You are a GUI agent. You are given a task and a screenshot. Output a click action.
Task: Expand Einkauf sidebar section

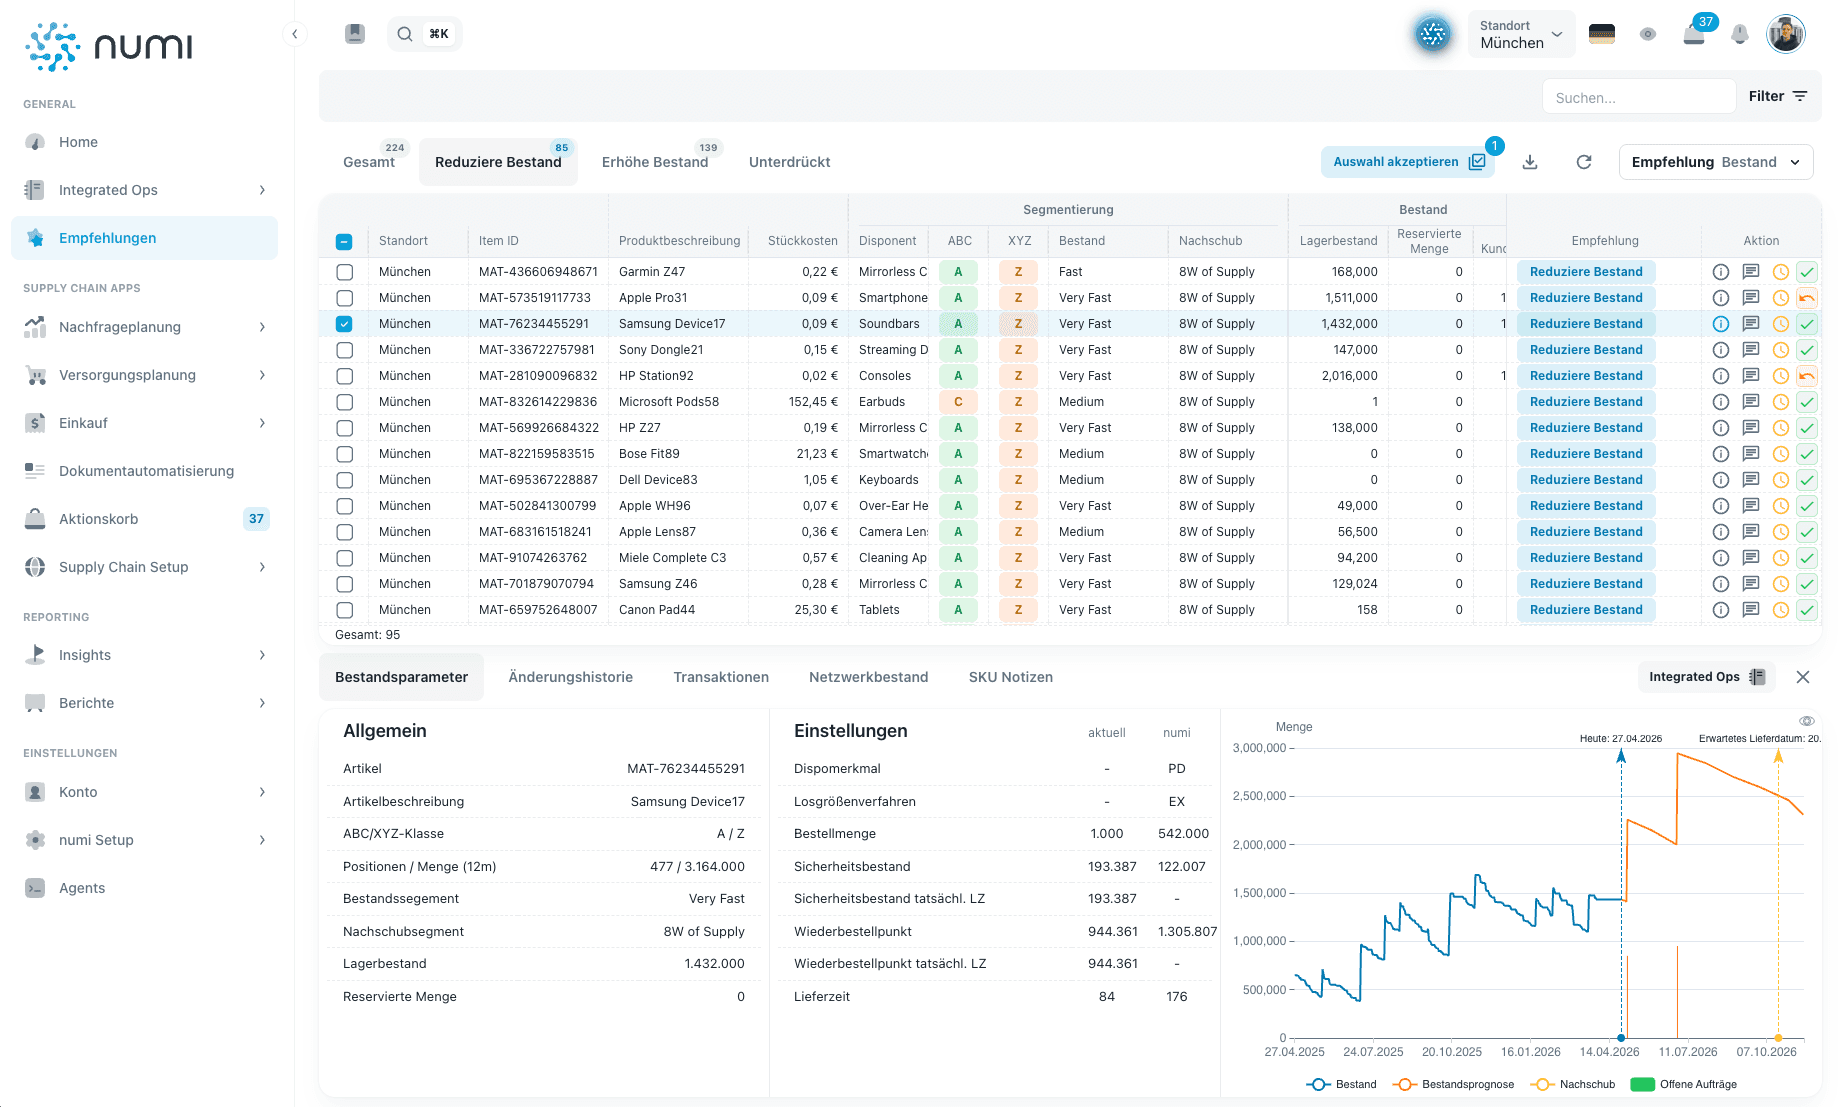tap(145, 423)
